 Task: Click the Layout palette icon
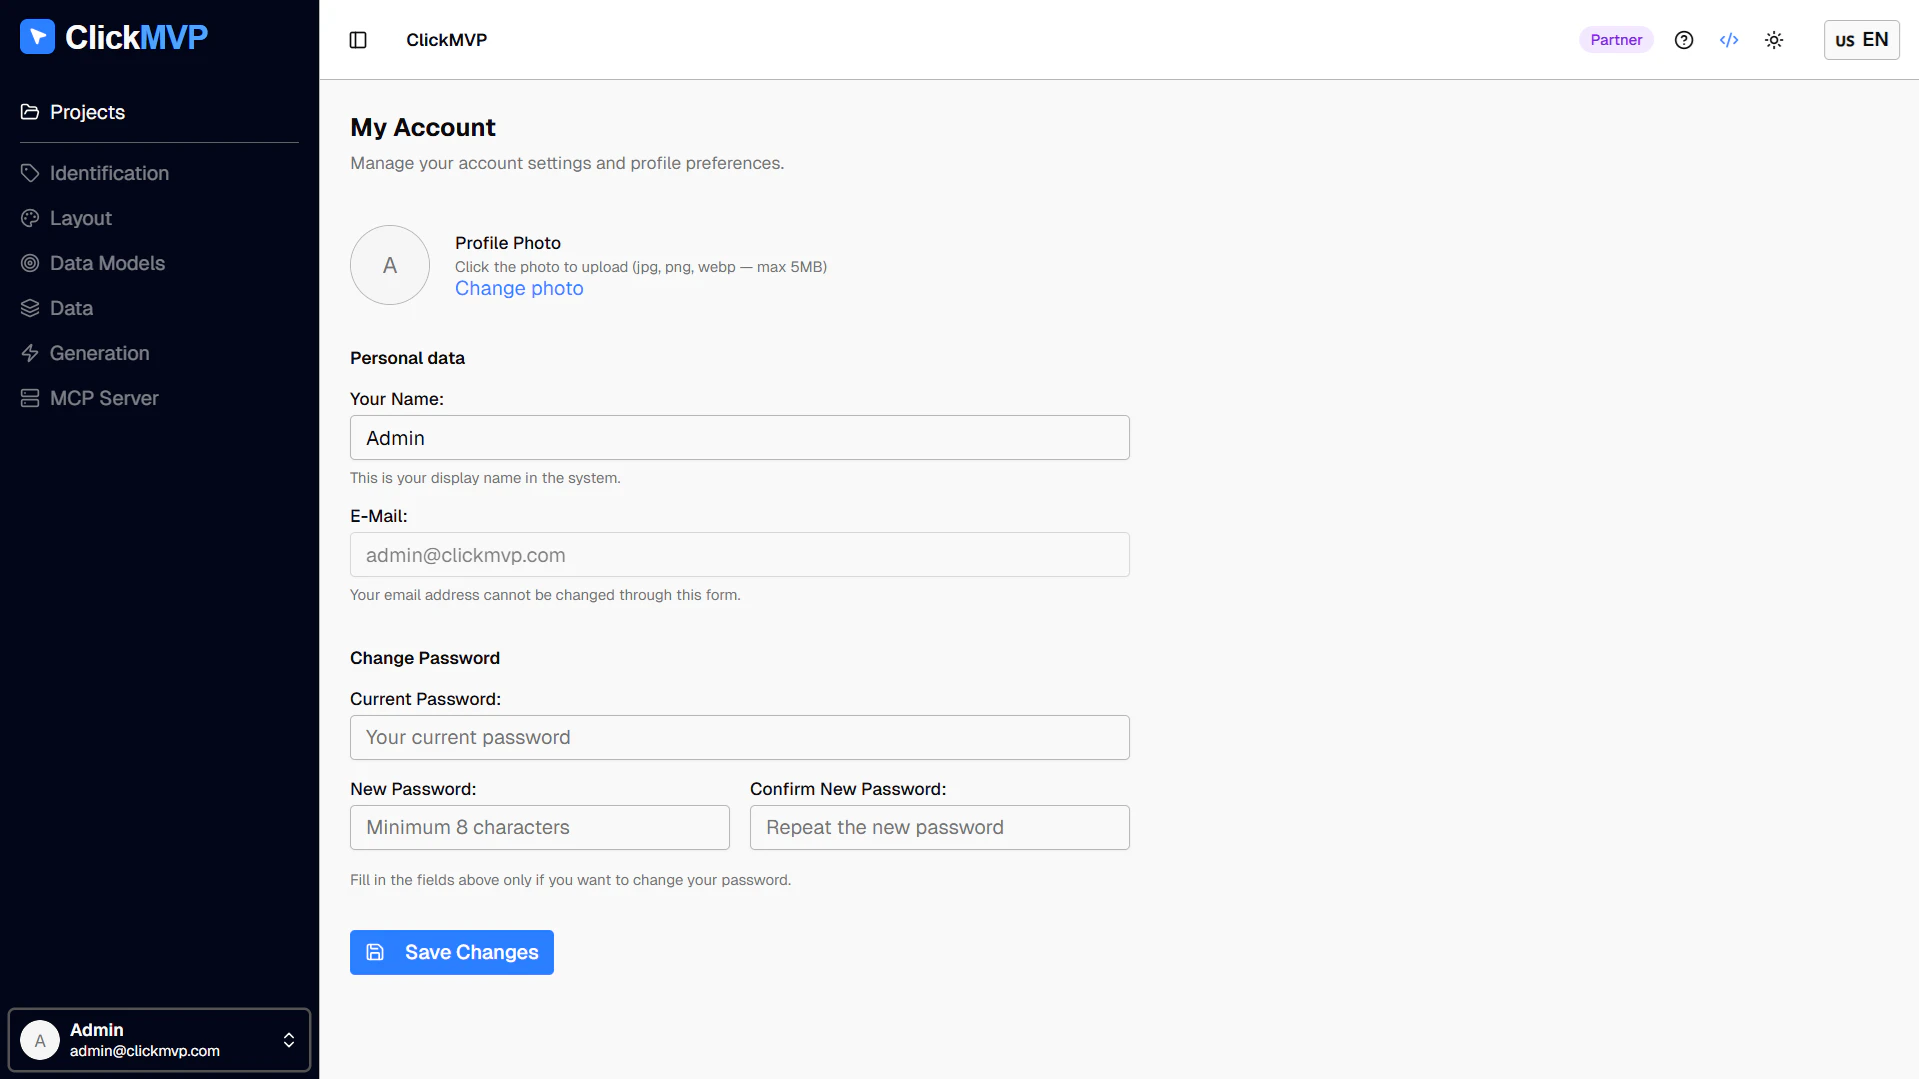[x=30, y=218]
